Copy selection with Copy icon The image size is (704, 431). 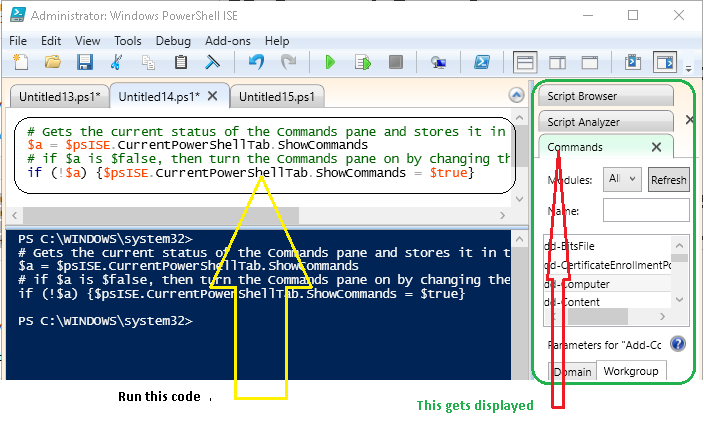148,62
